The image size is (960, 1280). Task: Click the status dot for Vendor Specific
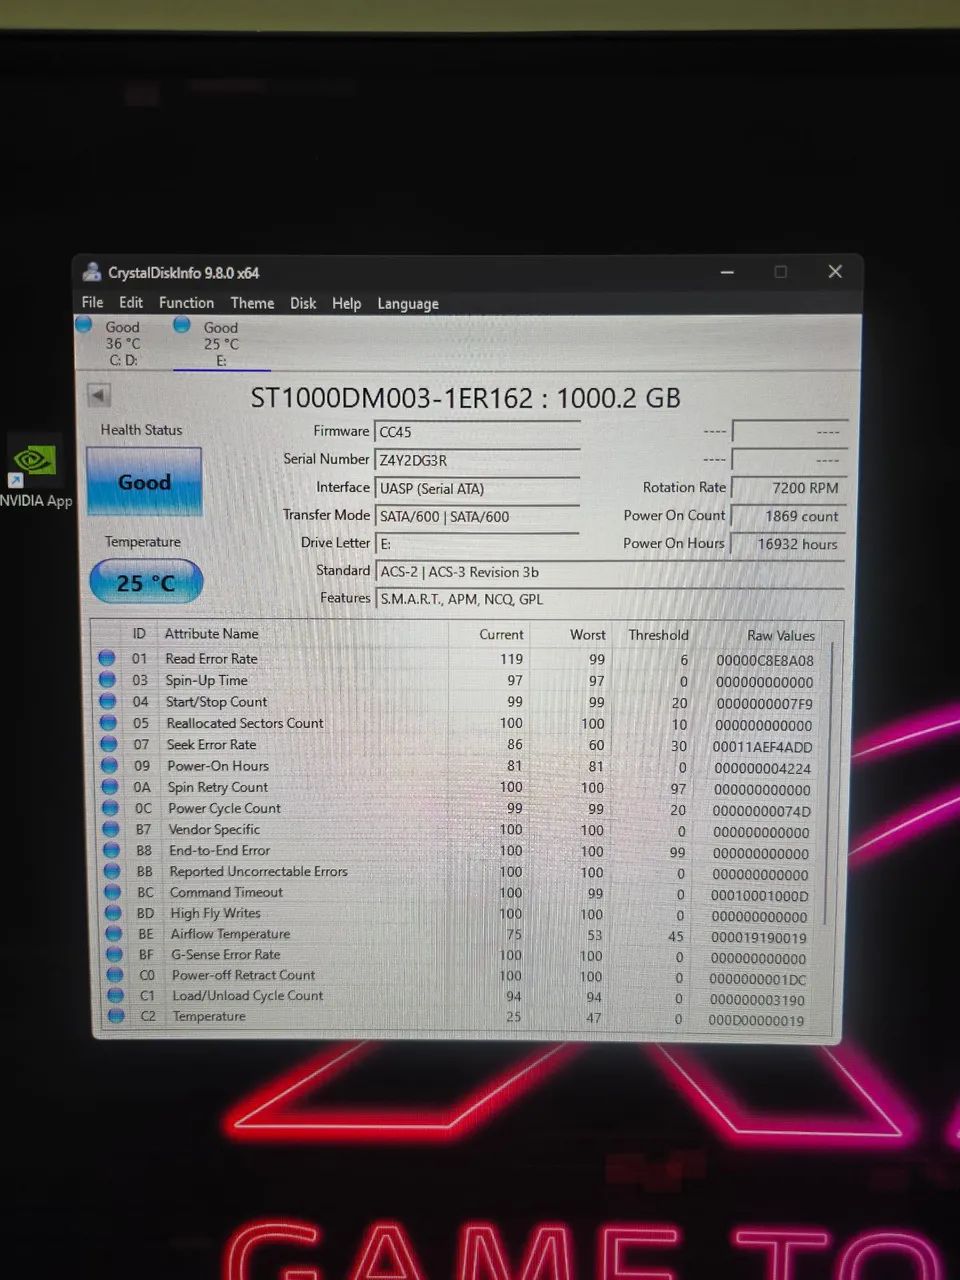click(x=111, y=829)
